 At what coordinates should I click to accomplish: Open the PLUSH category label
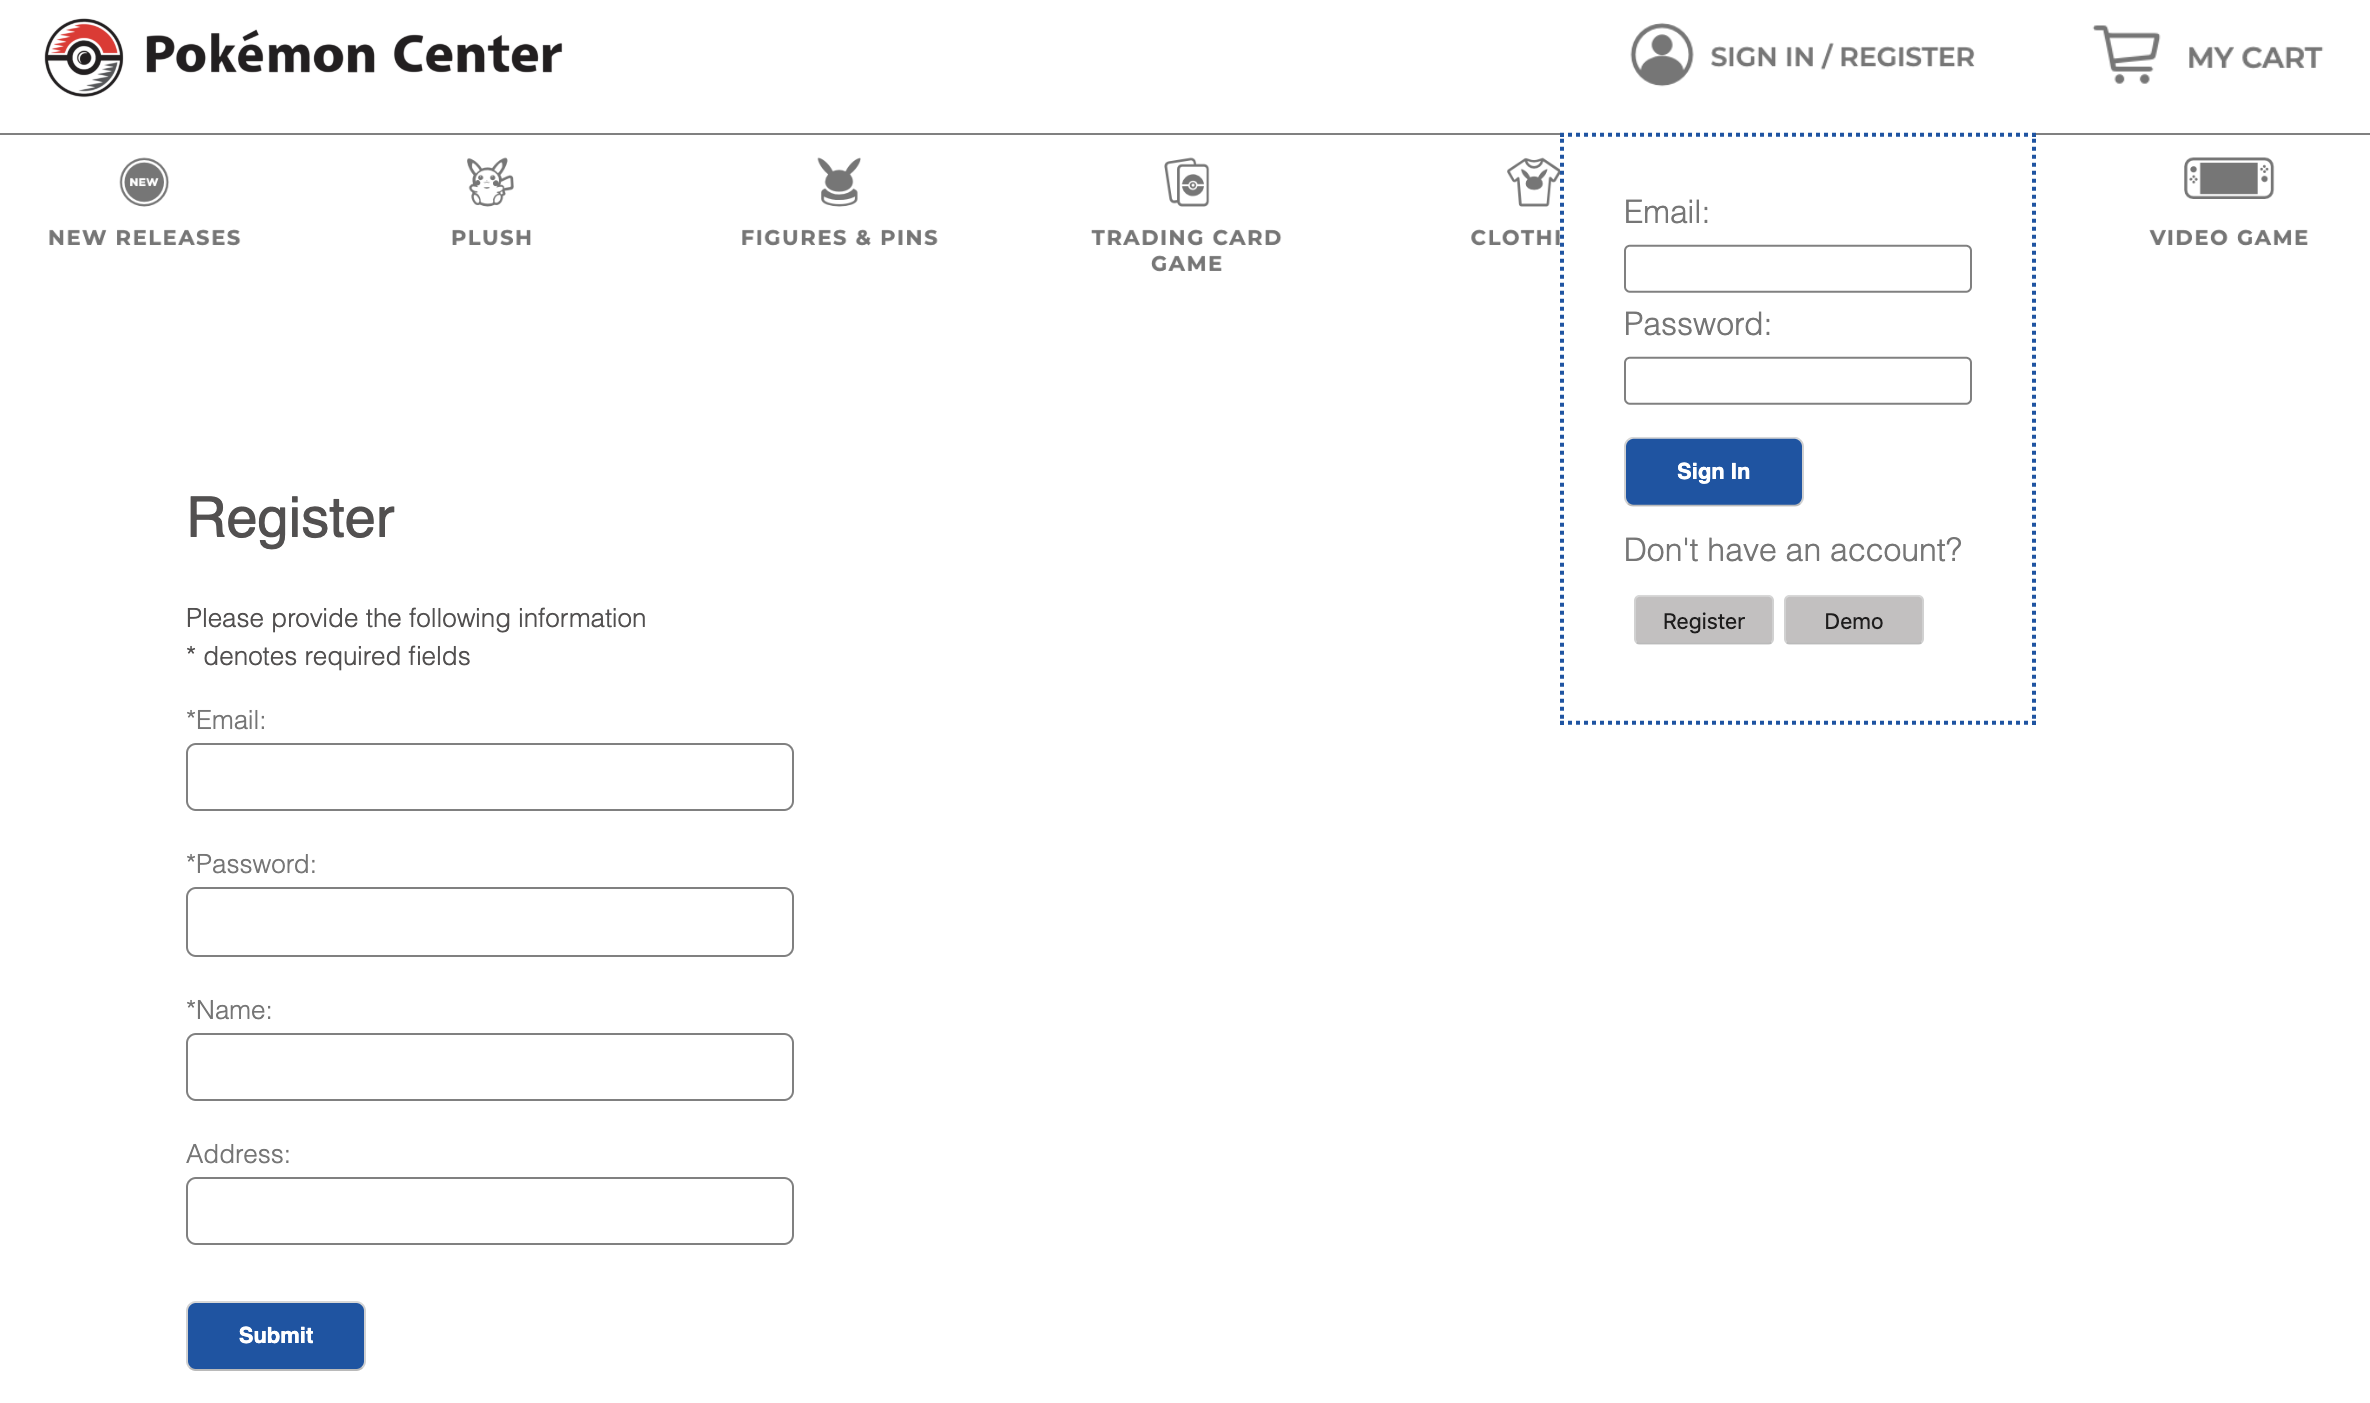coord(491,238)
